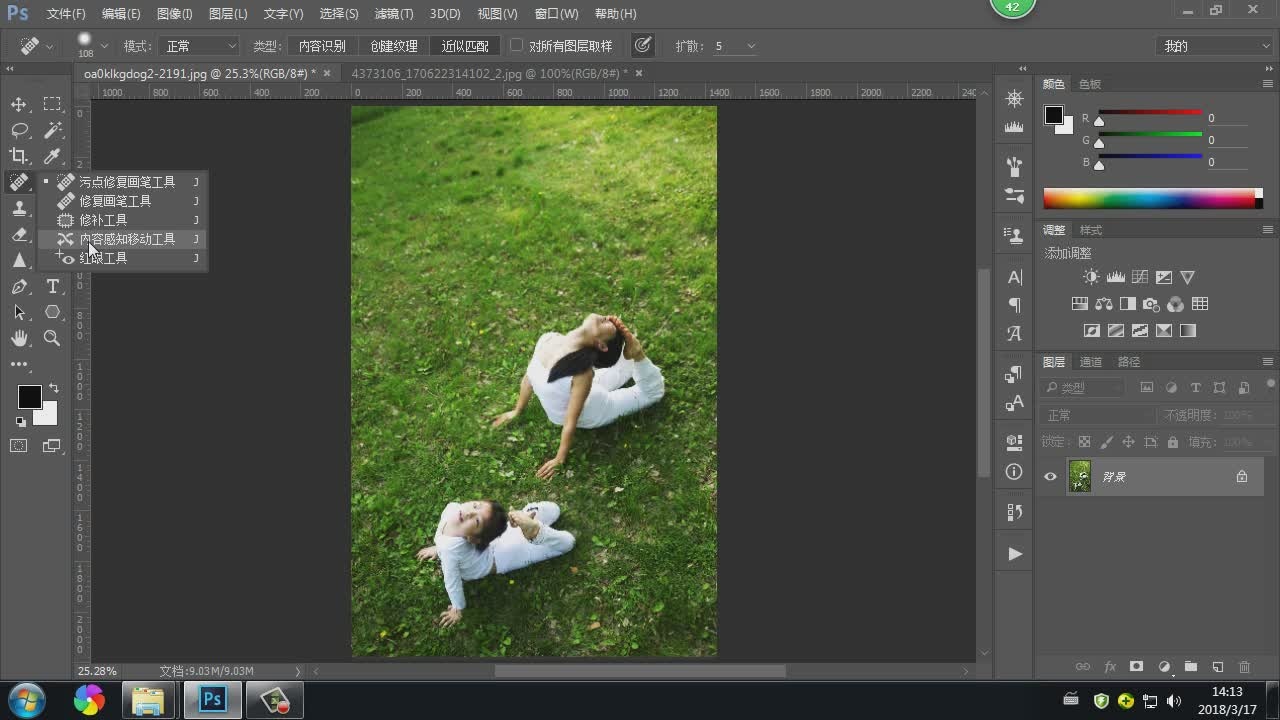Screen dimensions: 1280x720
Task: Click the delete layer trash icon
Action: click(1245, 667)
